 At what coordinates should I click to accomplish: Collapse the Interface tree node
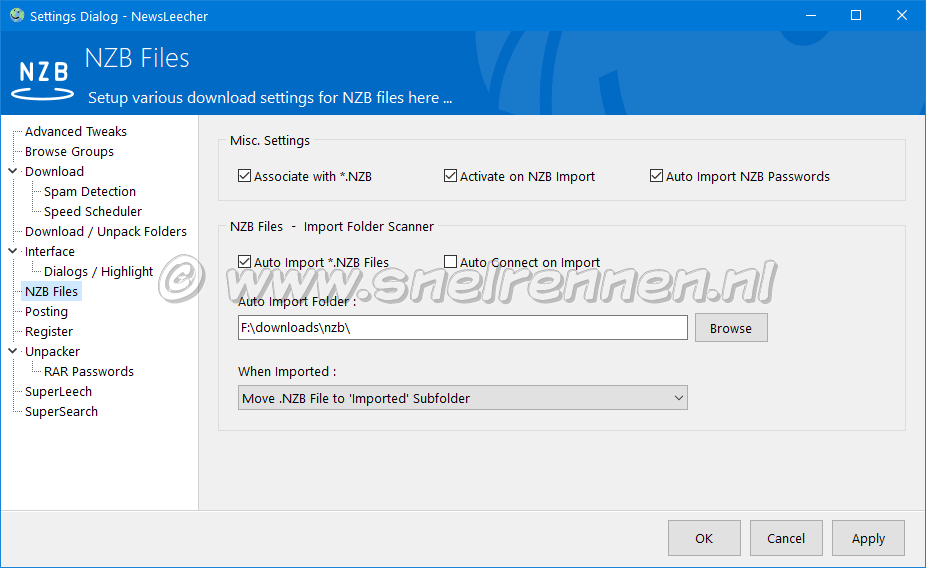click(13, 251)
